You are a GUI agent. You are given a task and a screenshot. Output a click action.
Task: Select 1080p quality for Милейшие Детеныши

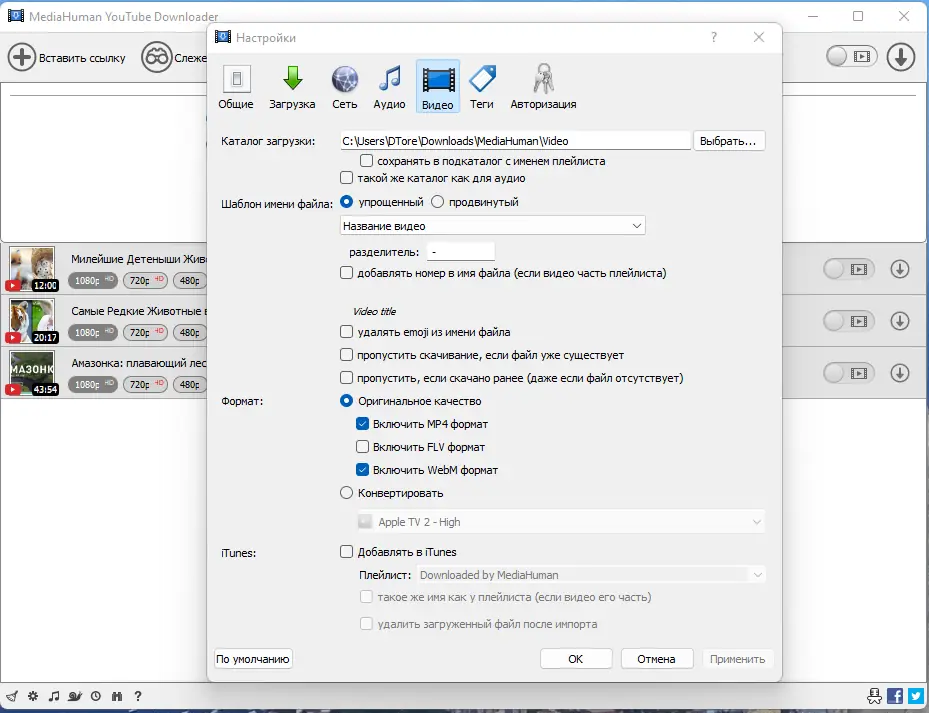(x=93, y=280)
